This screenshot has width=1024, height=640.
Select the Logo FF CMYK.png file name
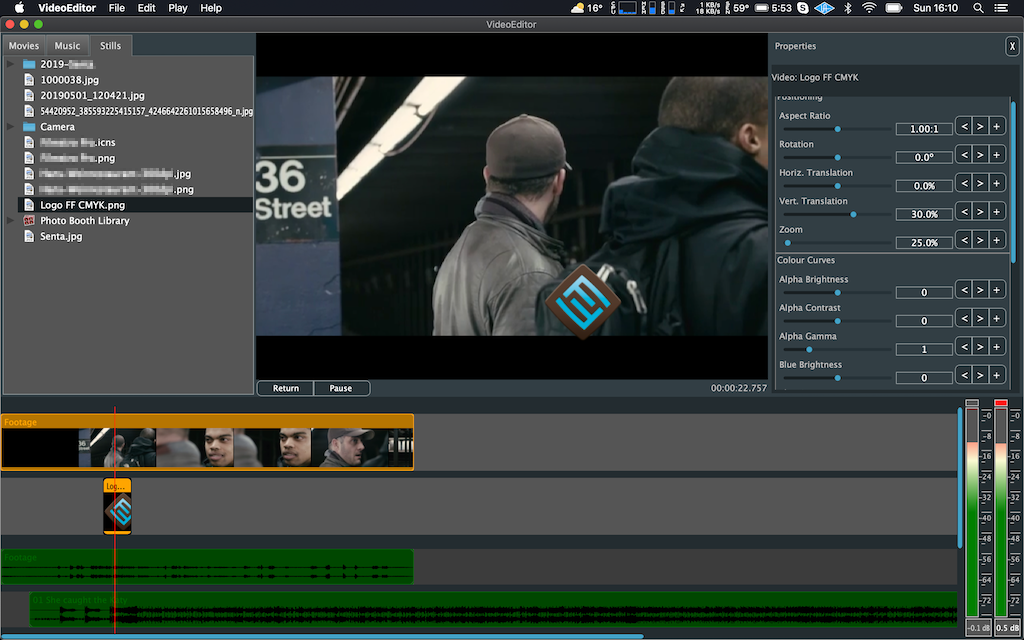point(82,205)
